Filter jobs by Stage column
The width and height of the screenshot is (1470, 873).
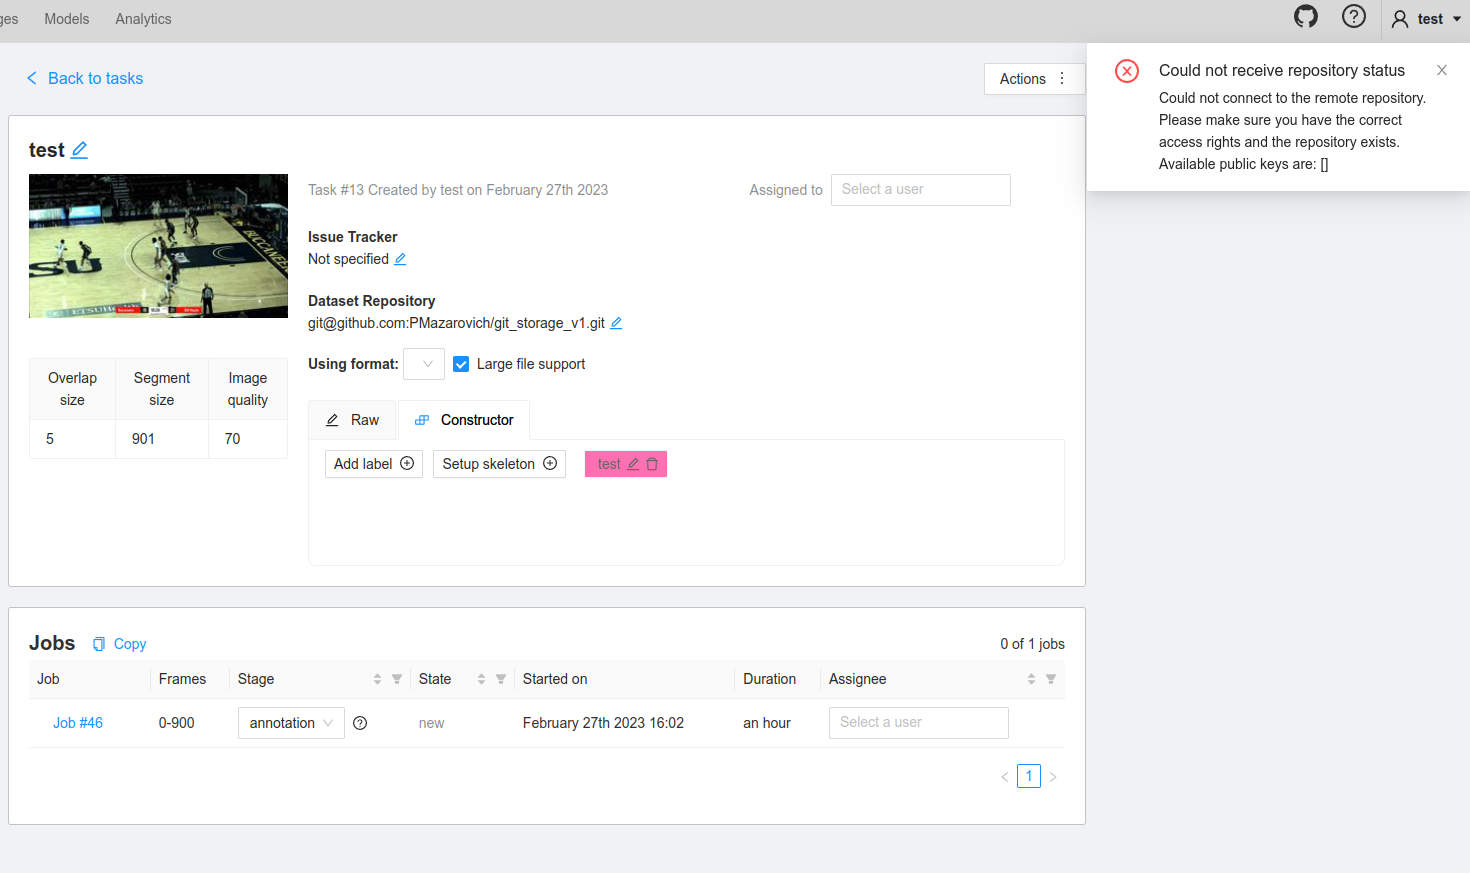tap(397, 679)
